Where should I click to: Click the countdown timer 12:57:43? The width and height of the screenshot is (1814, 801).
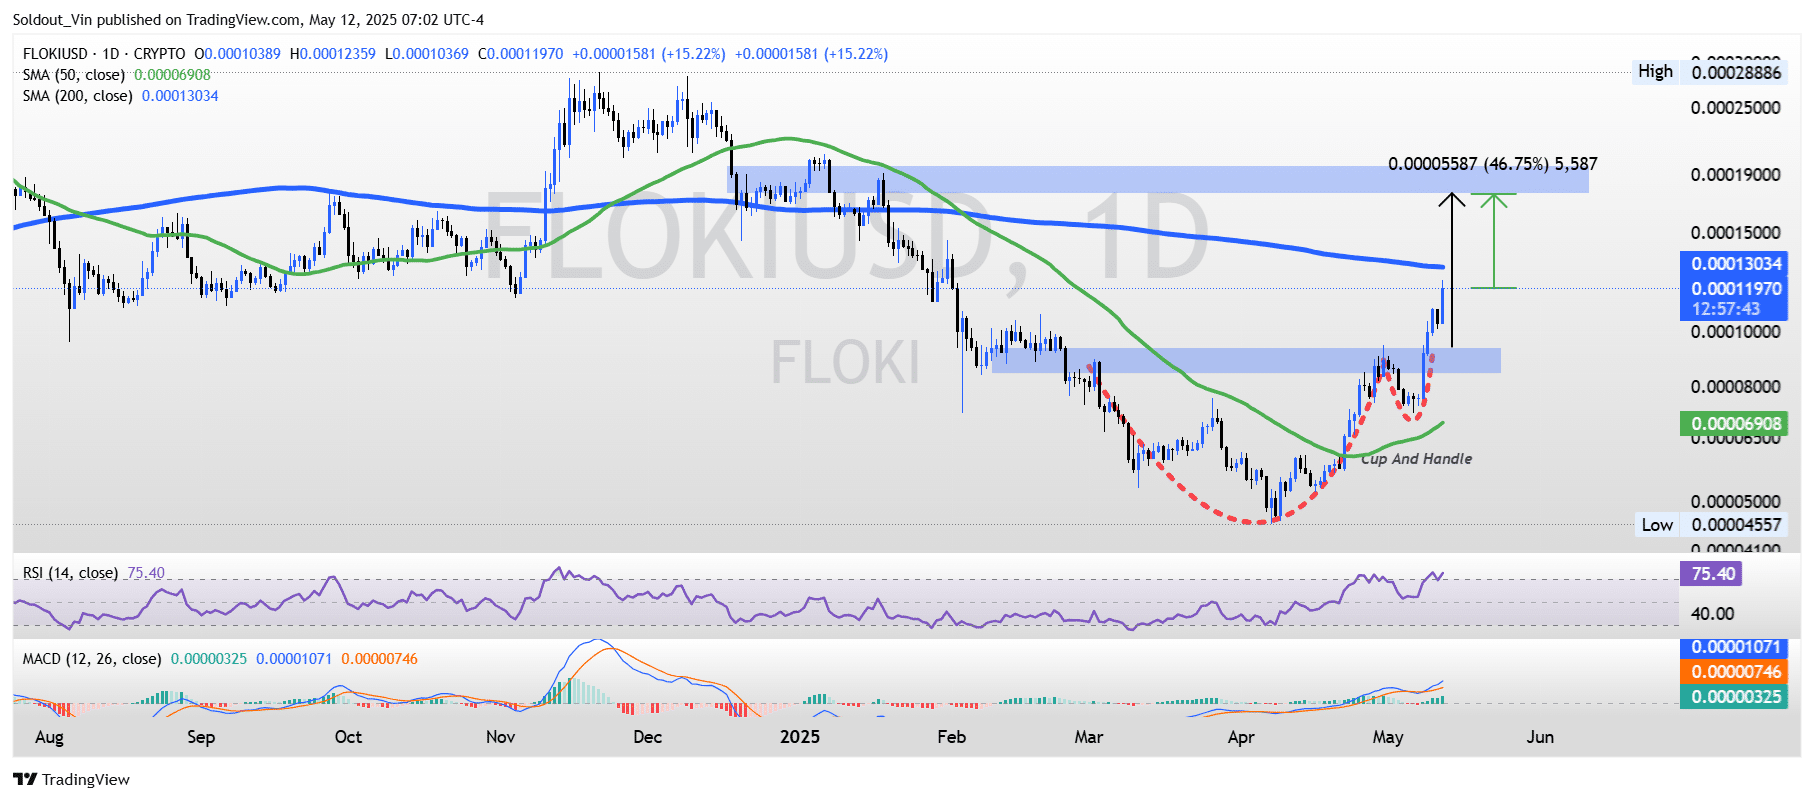pos(1725,309)
